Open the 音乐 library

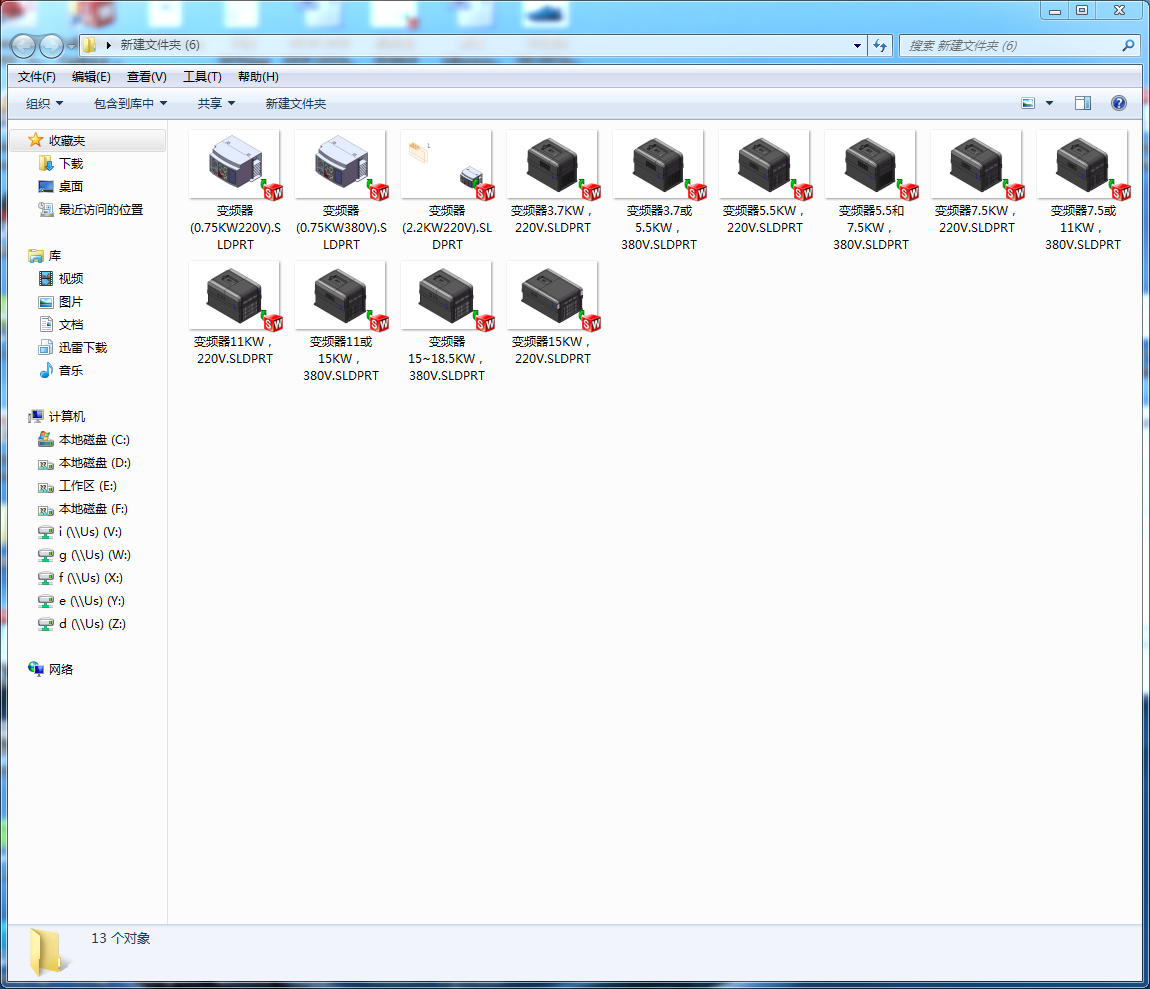pyautogui.click(x=71, y=371)
